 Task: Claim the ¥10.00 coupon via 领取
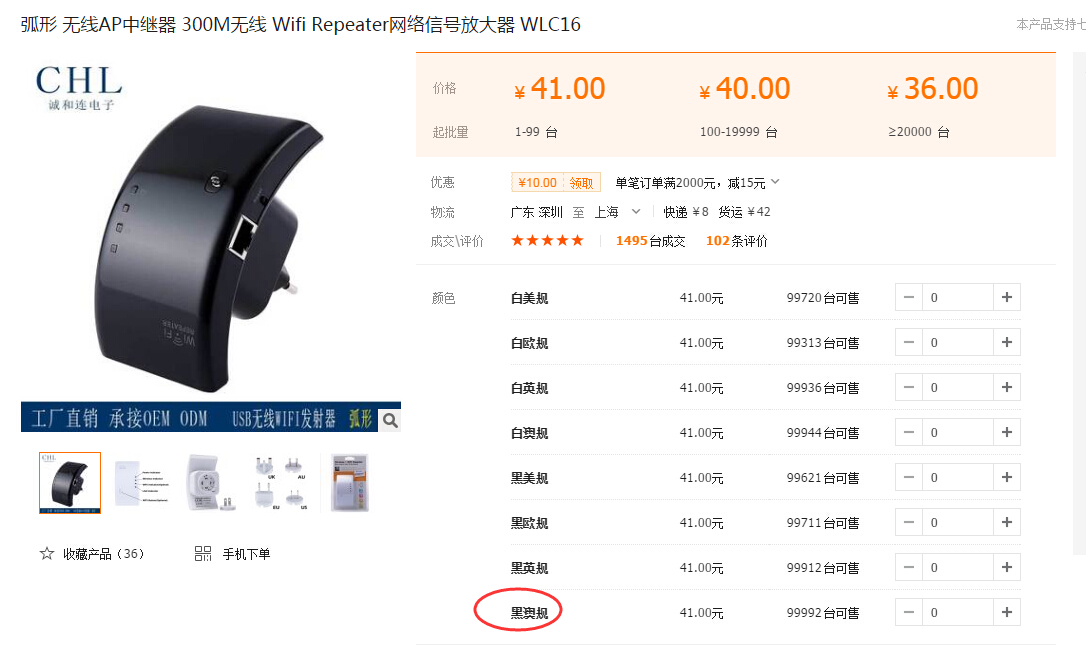point(581,183)
